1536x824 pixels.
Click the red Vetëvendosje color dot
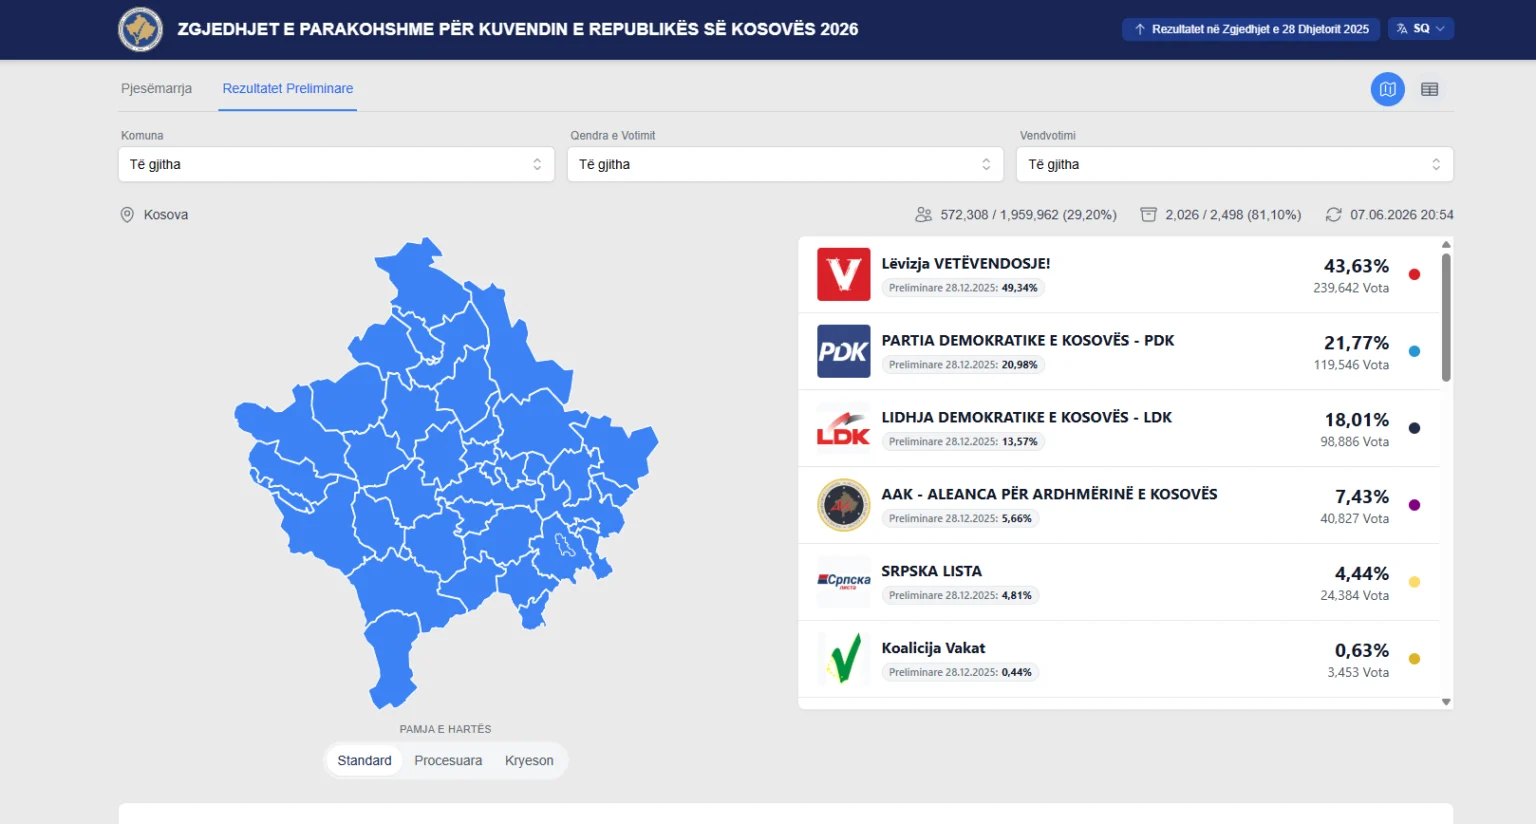point(1414,274)
